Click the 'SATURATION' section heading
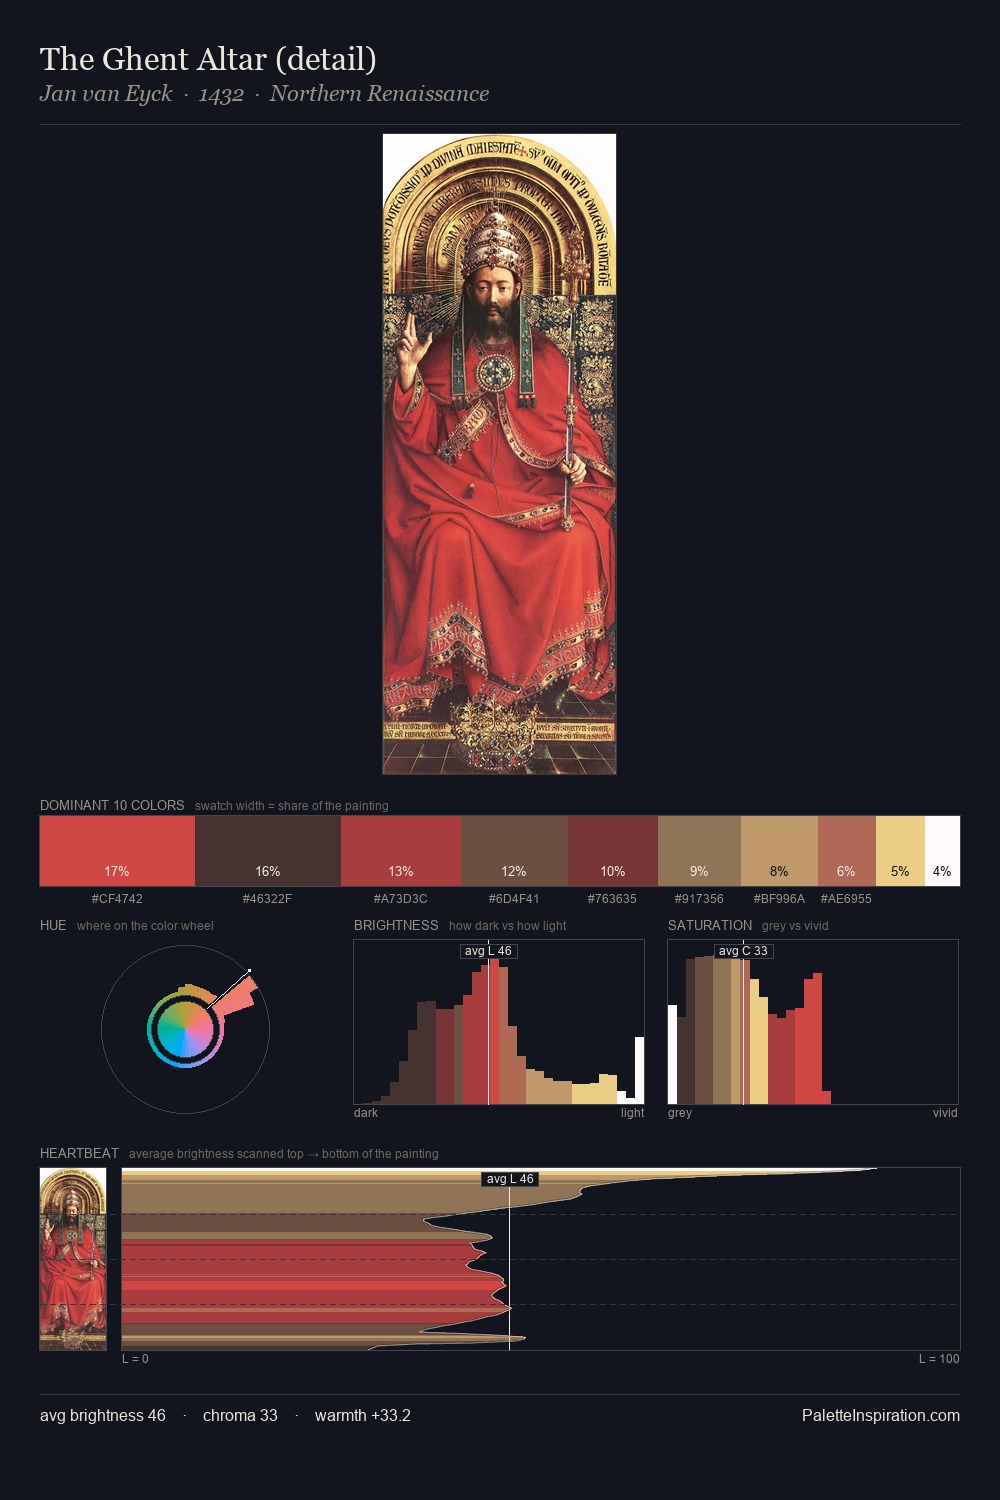This screenshot has width=1000, height=1500. pyautogui.click(x=710, y=925)
